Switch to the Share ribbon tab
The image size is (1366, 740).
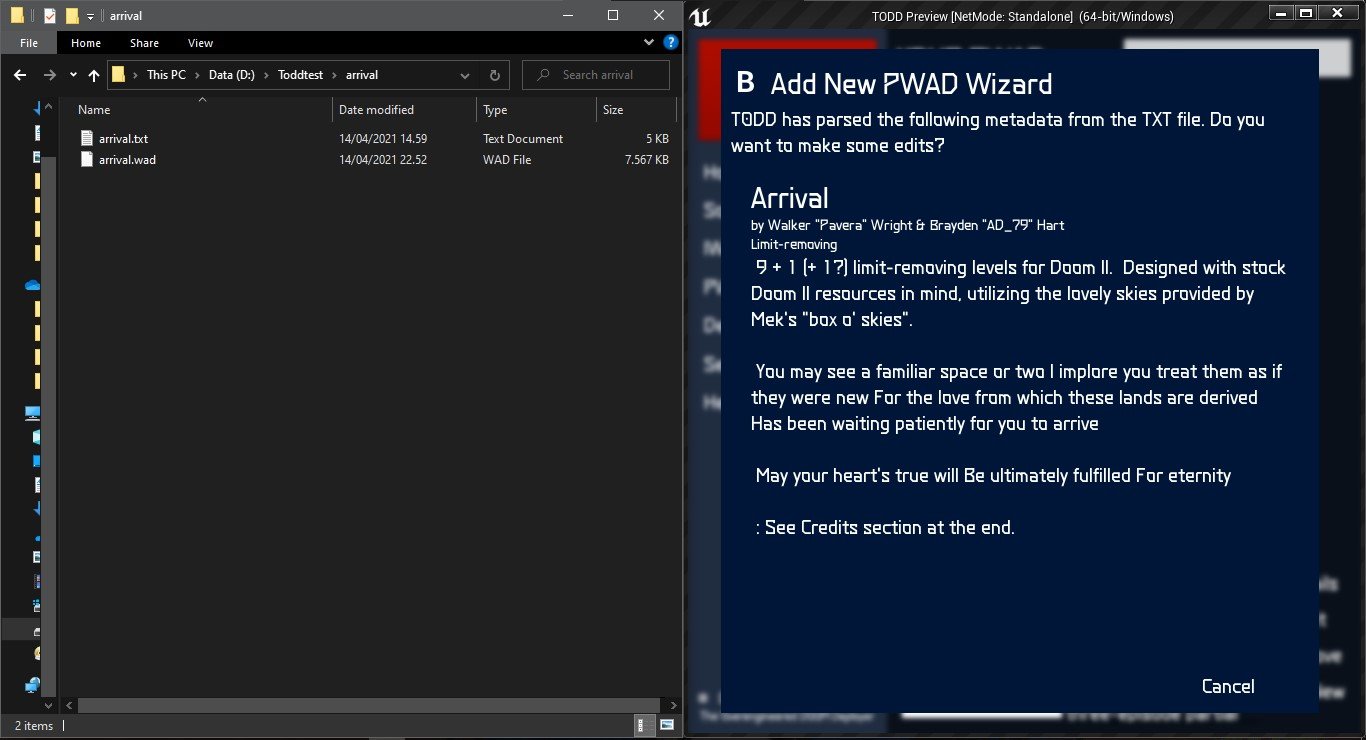tap(144, 43)
